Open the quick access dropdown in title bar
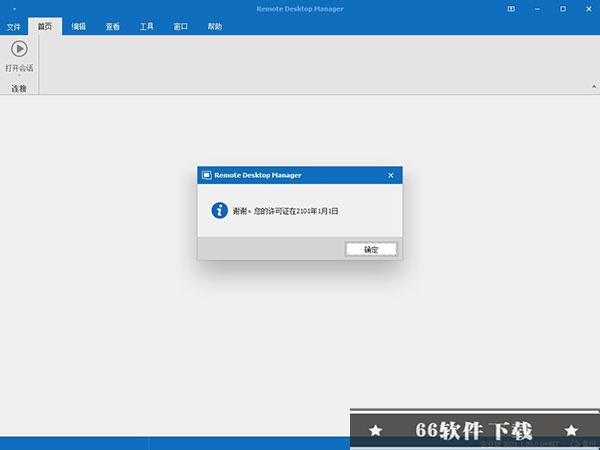600x450 pixels. click(x=14, y=9)
